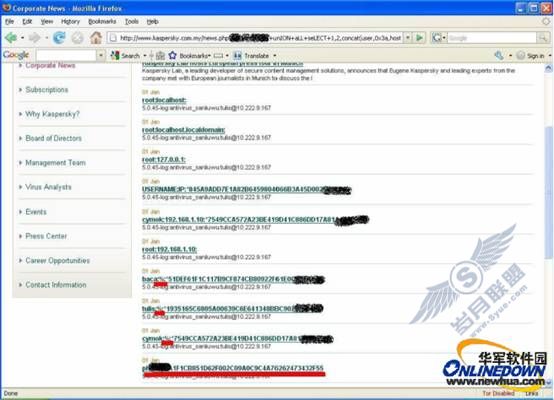
Task: Click the green Go arrow beside the URL
Action: (419, 37)
